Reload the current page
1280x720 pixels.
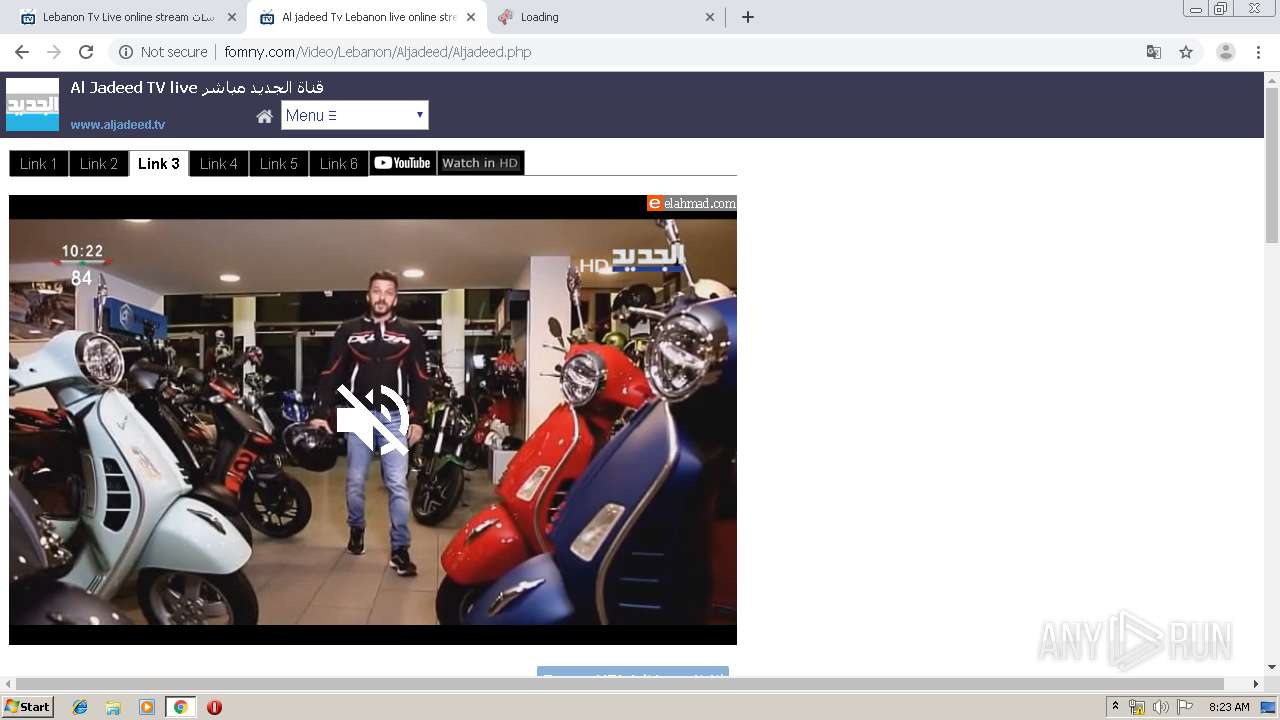pyautogui.click(x=86, y=52)
